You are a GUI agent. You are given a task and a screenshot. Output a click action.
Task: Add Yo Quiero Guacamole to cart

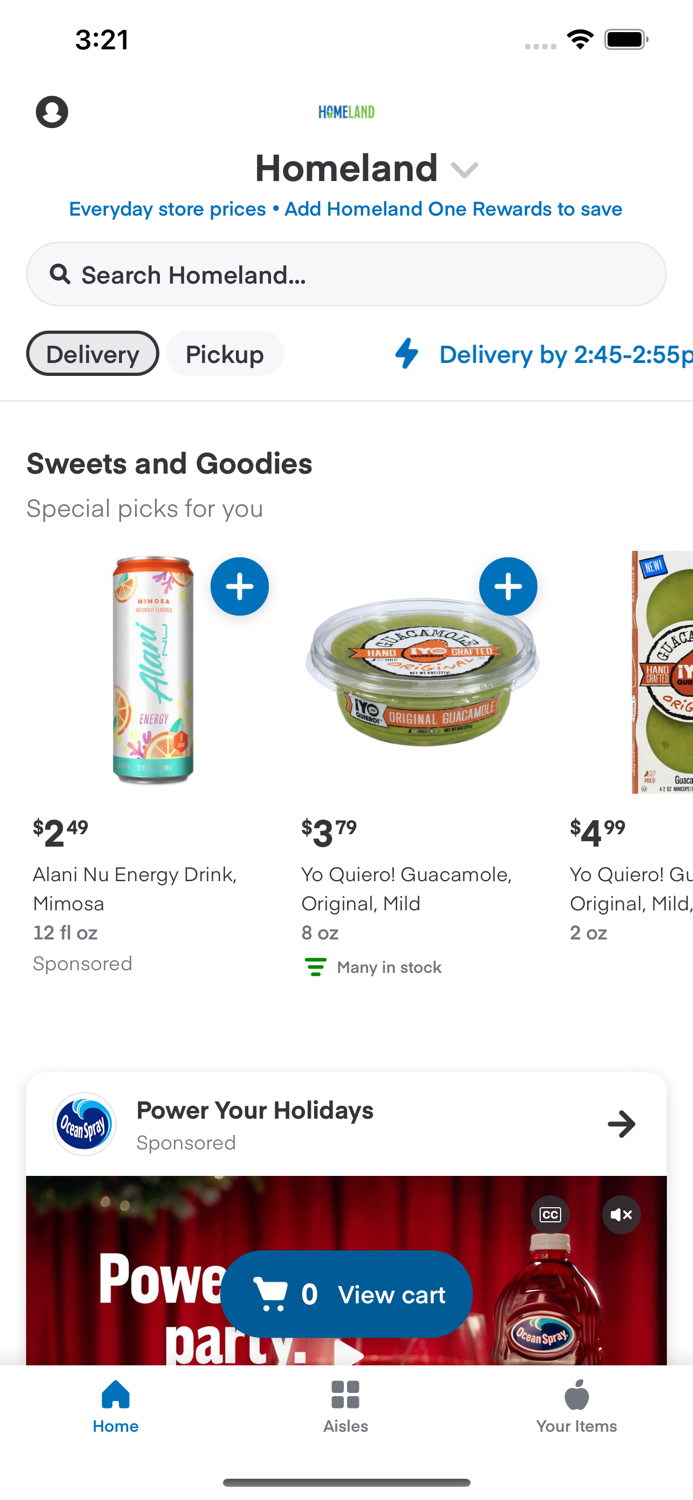(508, 587)
